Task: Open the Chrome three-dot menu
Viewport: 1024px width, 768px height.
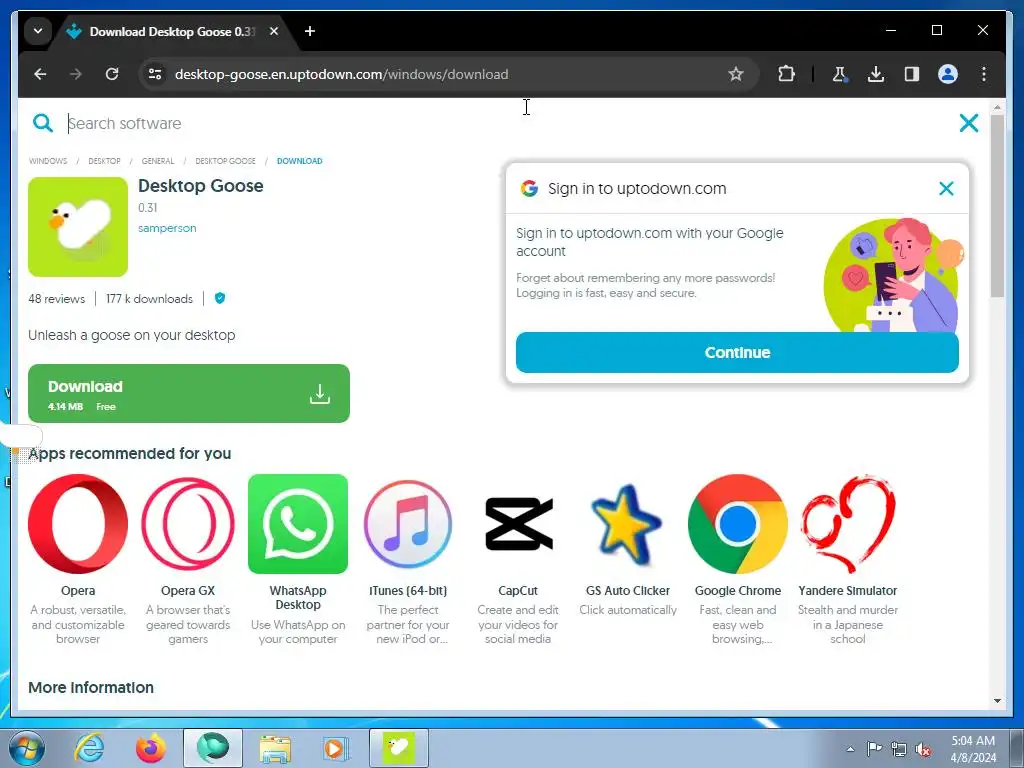Action: point(984,74)
